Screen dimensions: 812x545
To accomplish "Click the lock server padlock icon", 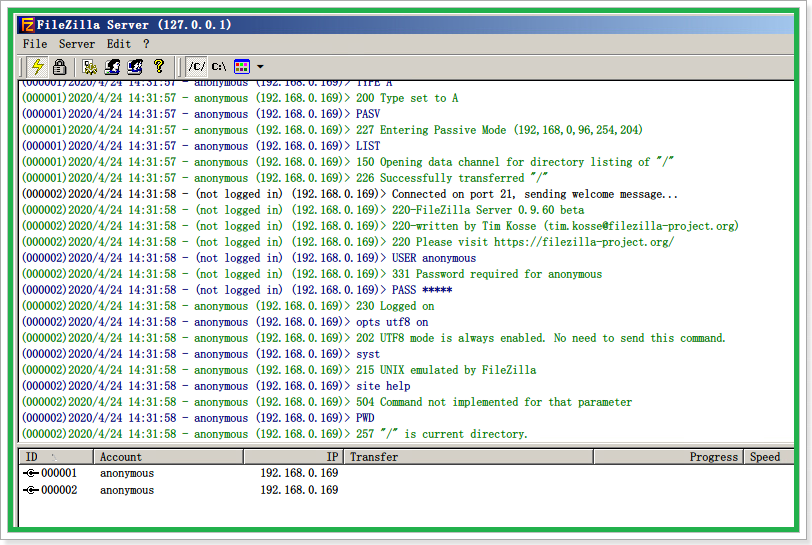I will point(60,66).
